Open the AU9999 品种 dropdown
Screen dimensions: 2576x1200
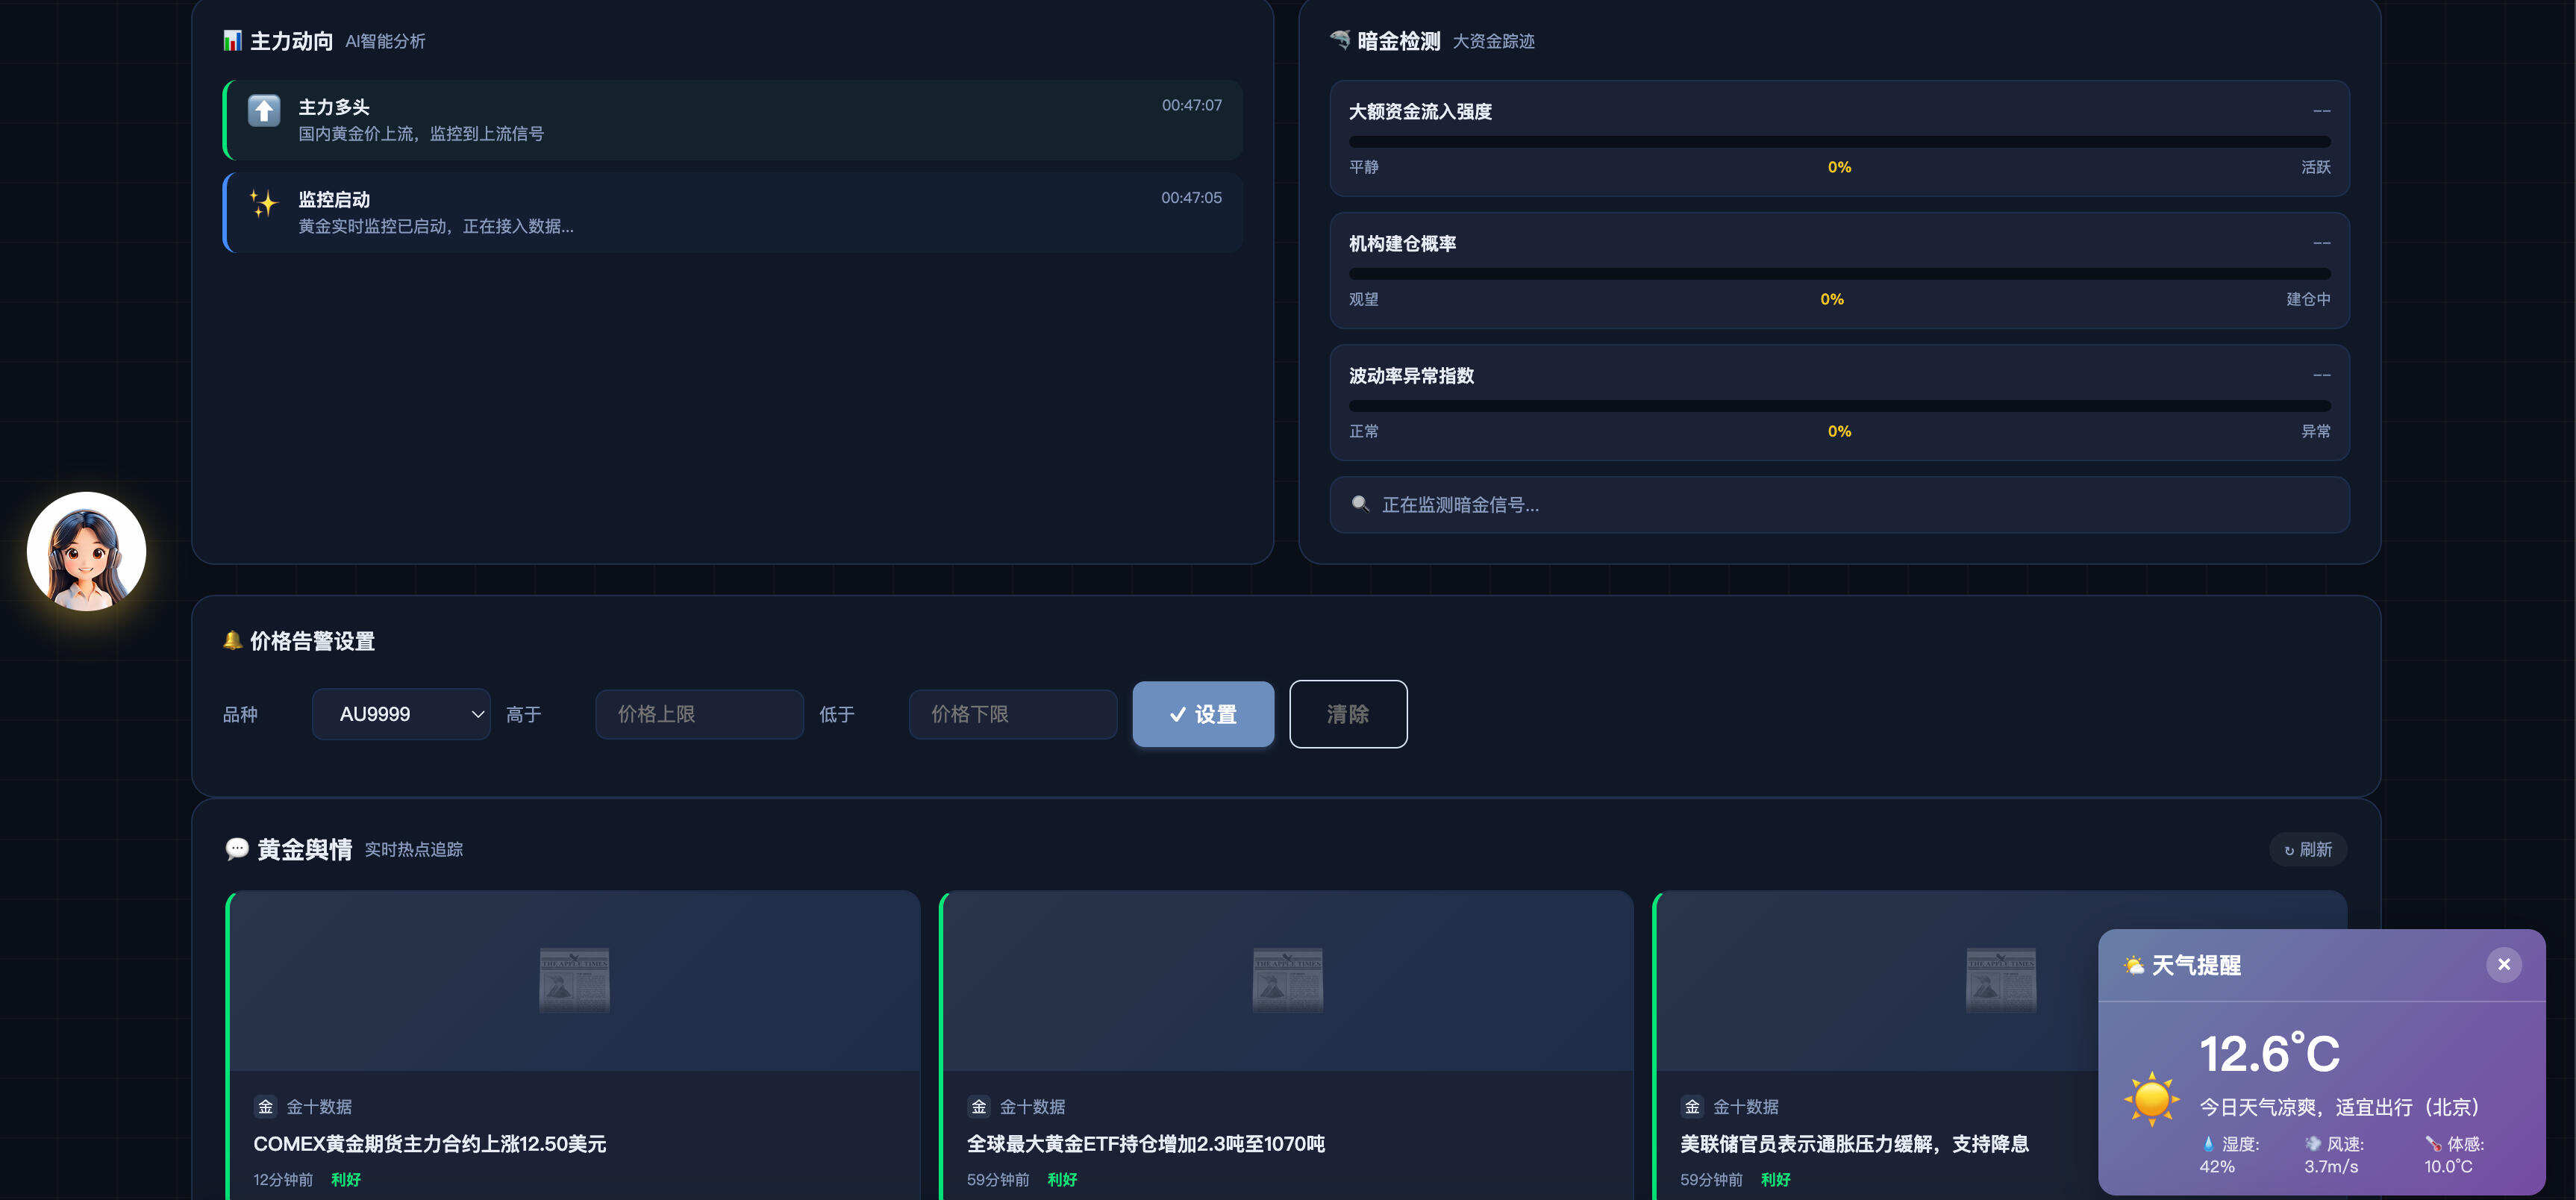[x=401, y=714]
